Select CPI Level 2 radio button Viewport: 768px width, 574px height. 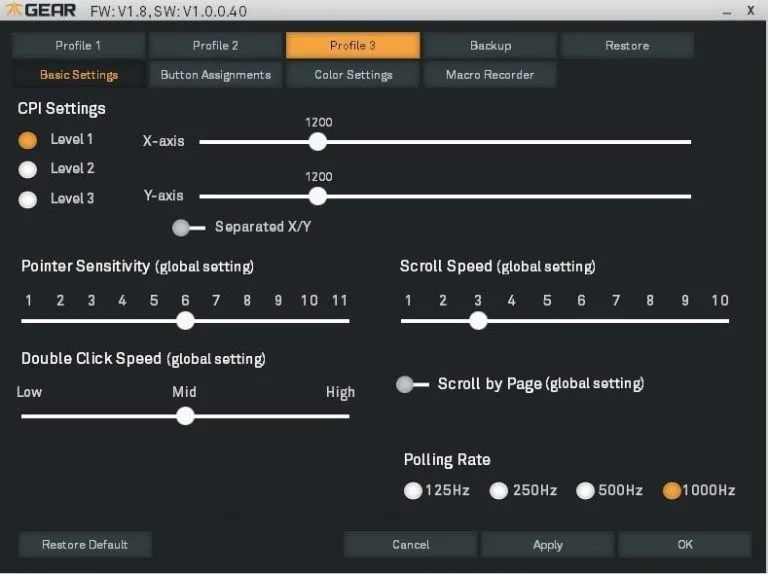[27, 169]
